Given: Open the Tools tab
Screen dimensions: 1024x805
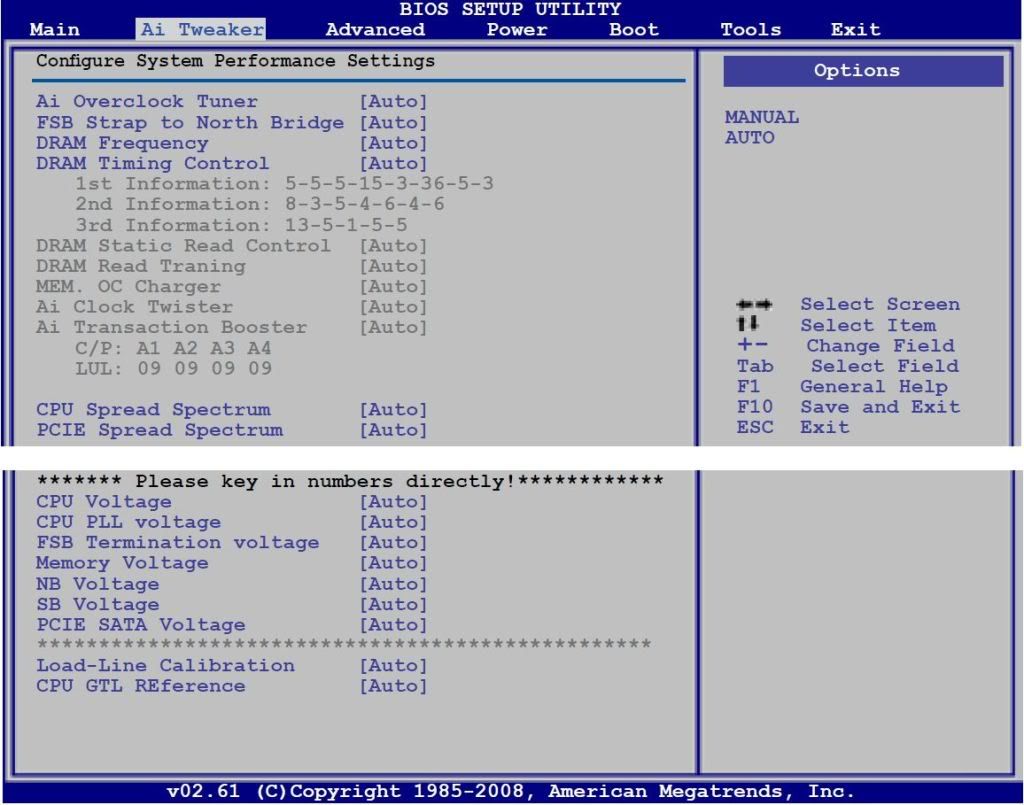Looking at the screenshot, I should pyautogui.click(x=751, y=30).
